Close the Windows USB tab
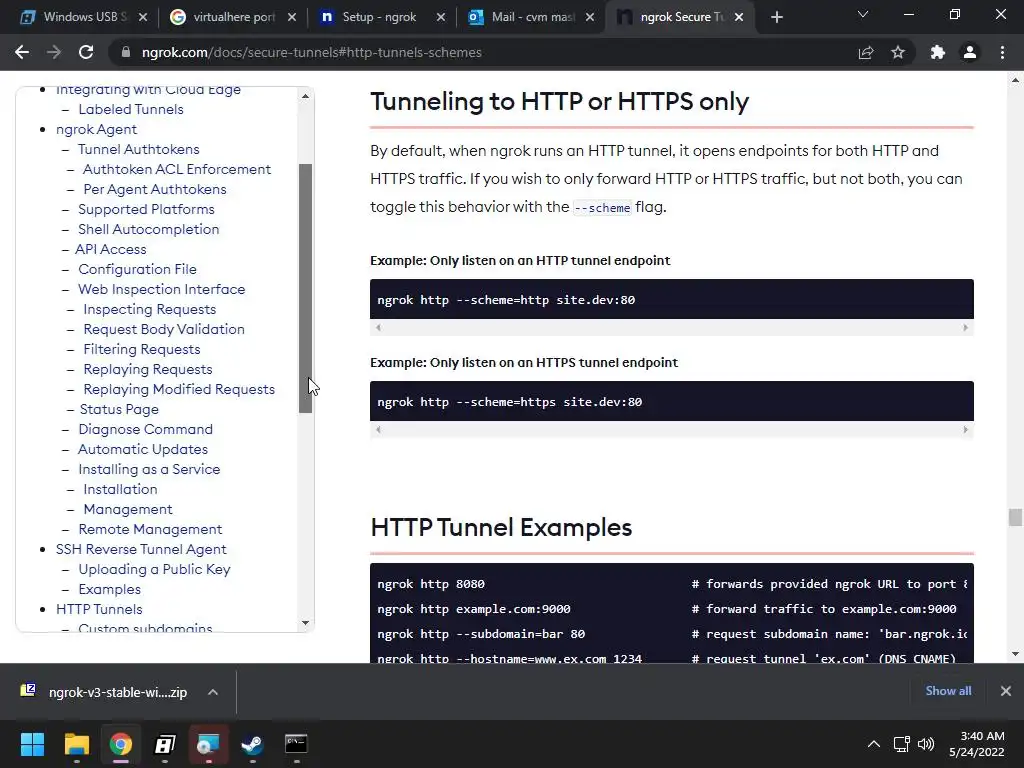The image size is (1024, 768). [143, 17]
